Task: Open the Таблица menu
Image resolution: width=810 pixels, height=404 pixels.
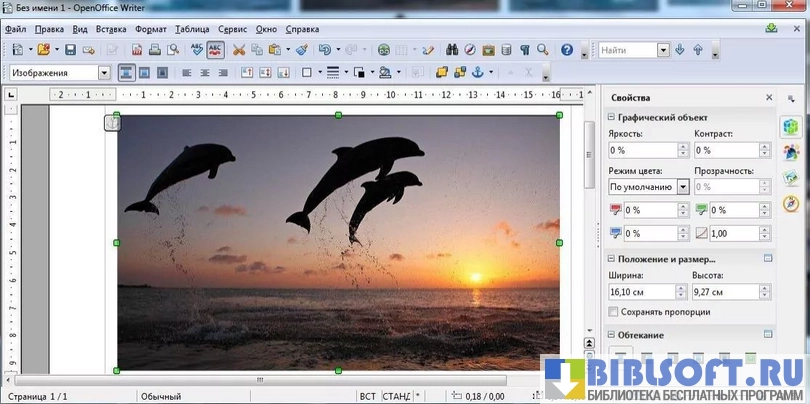Action: [x=192, y=29]
